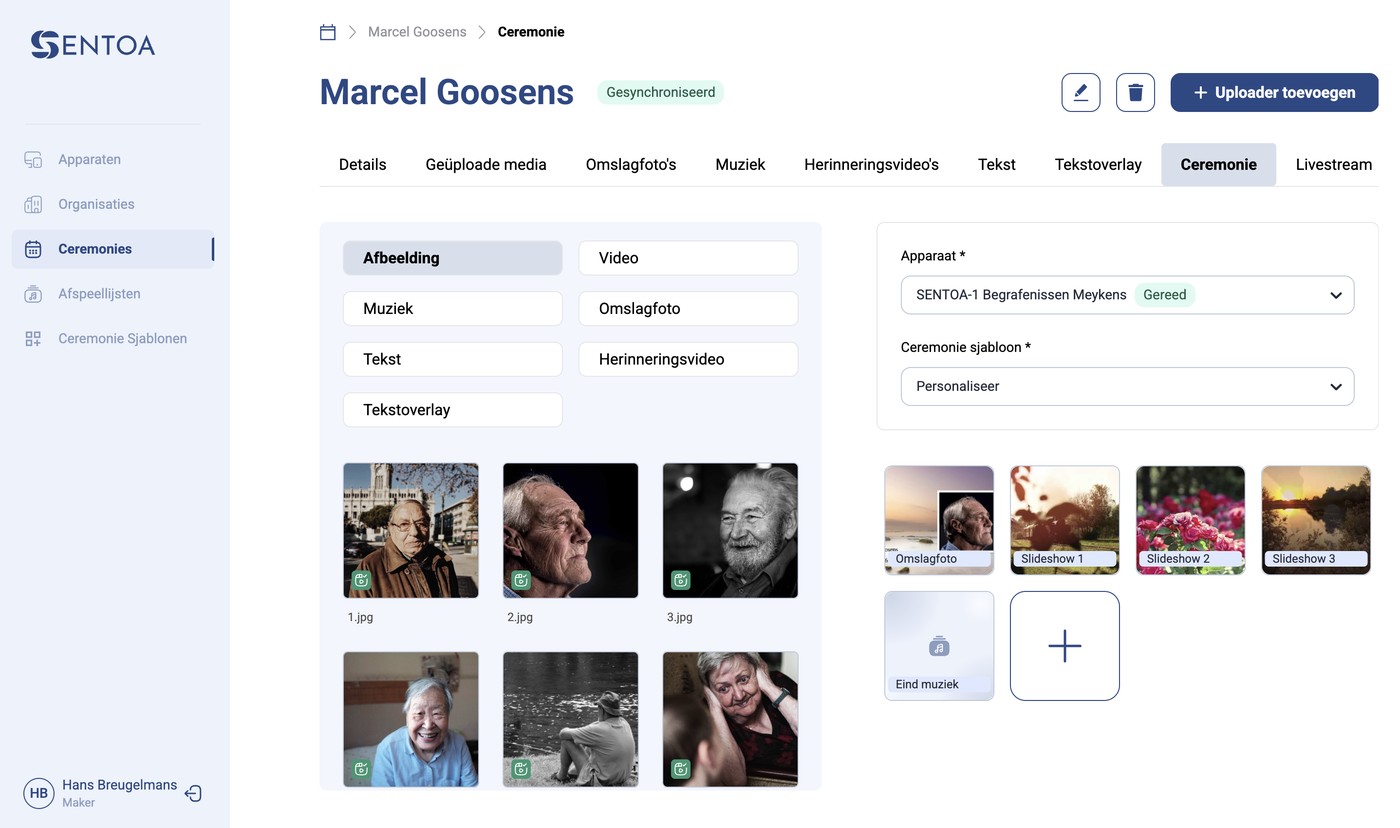Select the Herinneringsvideo media filter

[688, 359]
